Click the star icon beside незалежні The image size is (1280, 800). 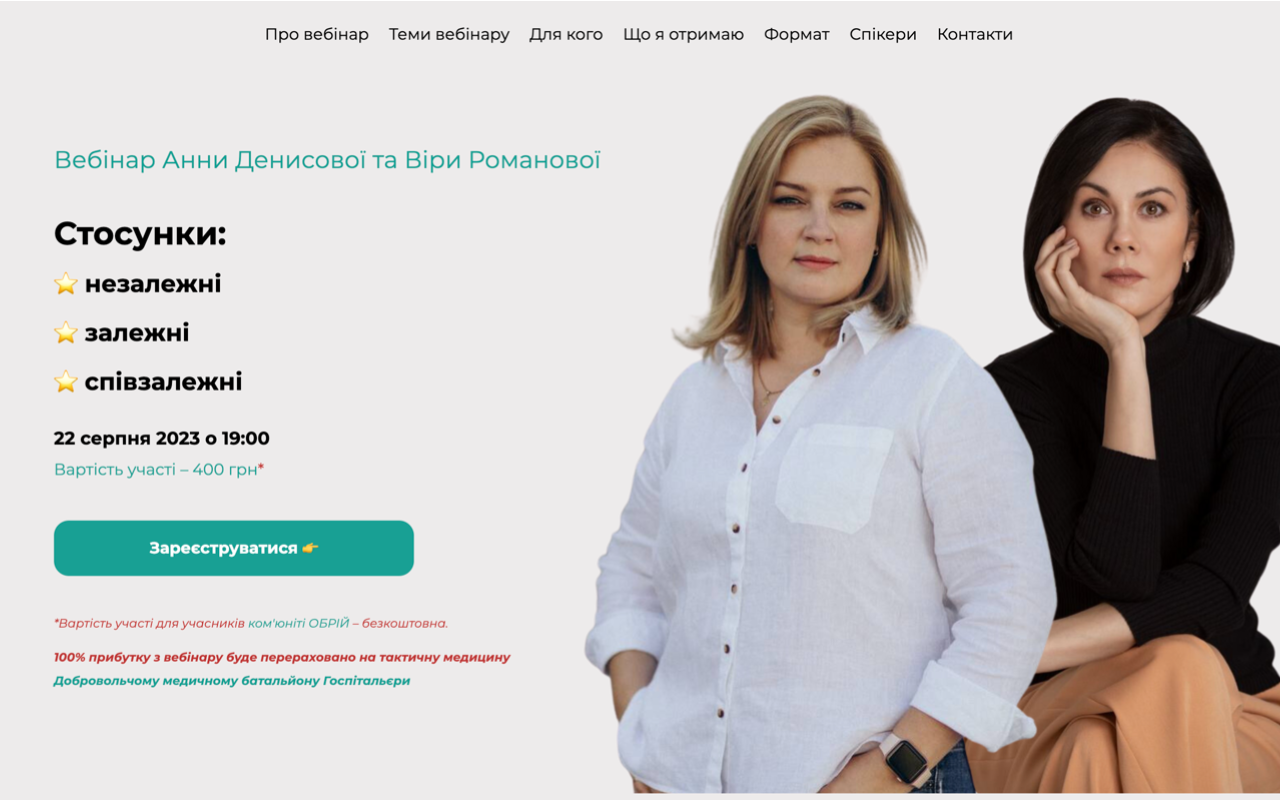(66, 284)
